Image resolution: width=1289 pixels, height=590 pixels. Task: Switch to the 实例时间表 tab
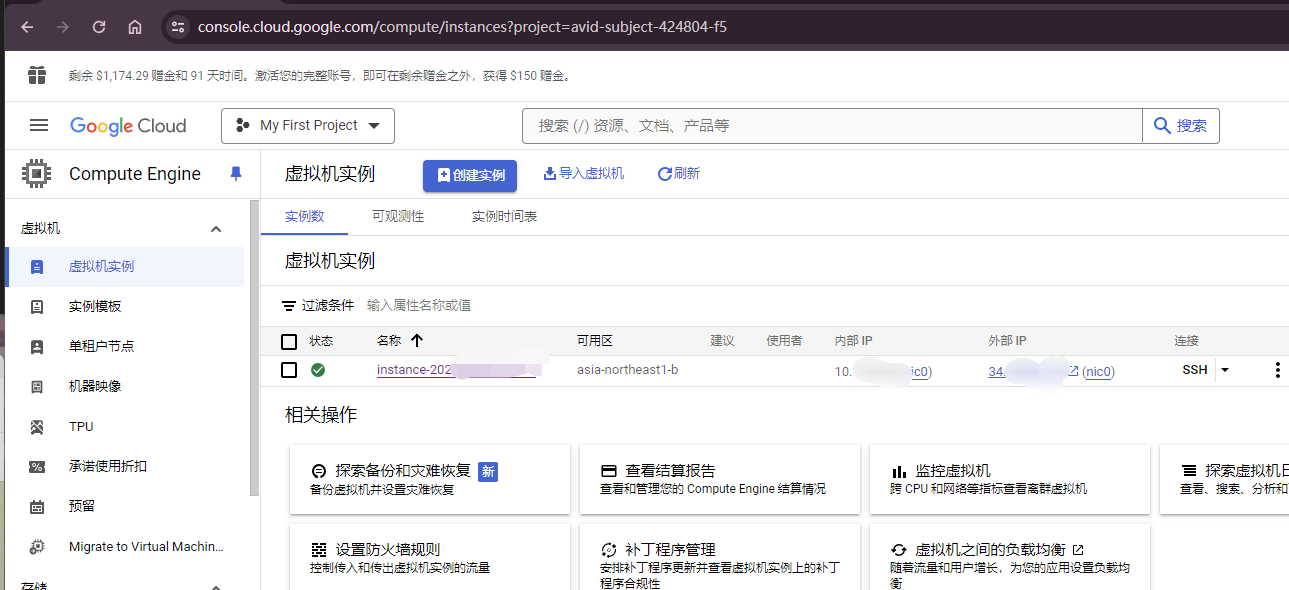point(505,216)
